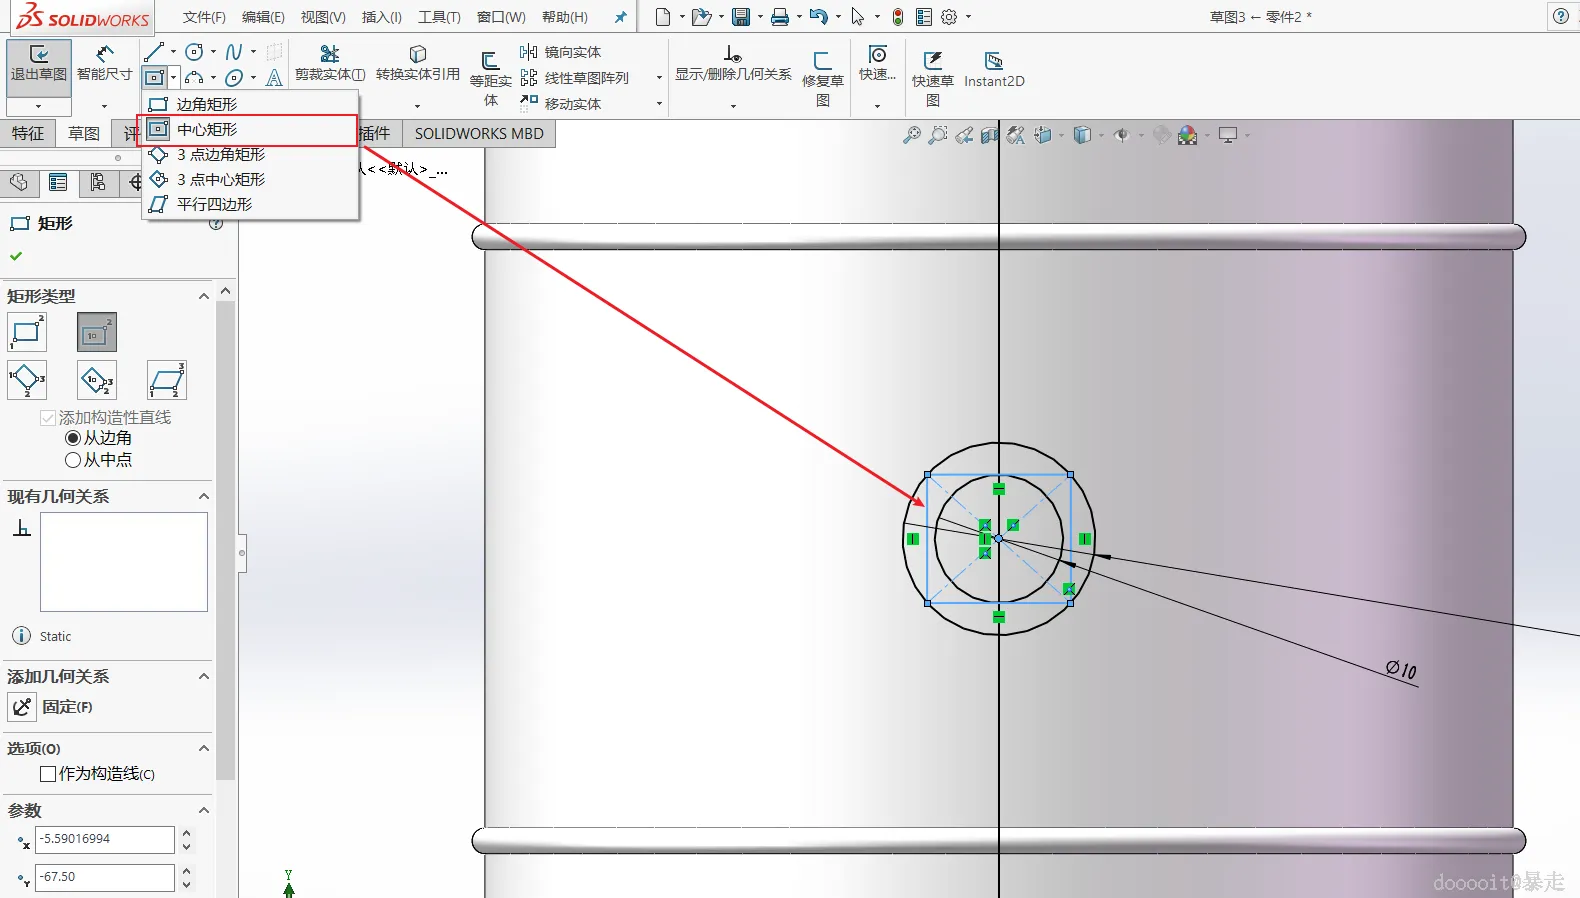Collapse the 参数 section
The image size is (1580, 898).
204,810
